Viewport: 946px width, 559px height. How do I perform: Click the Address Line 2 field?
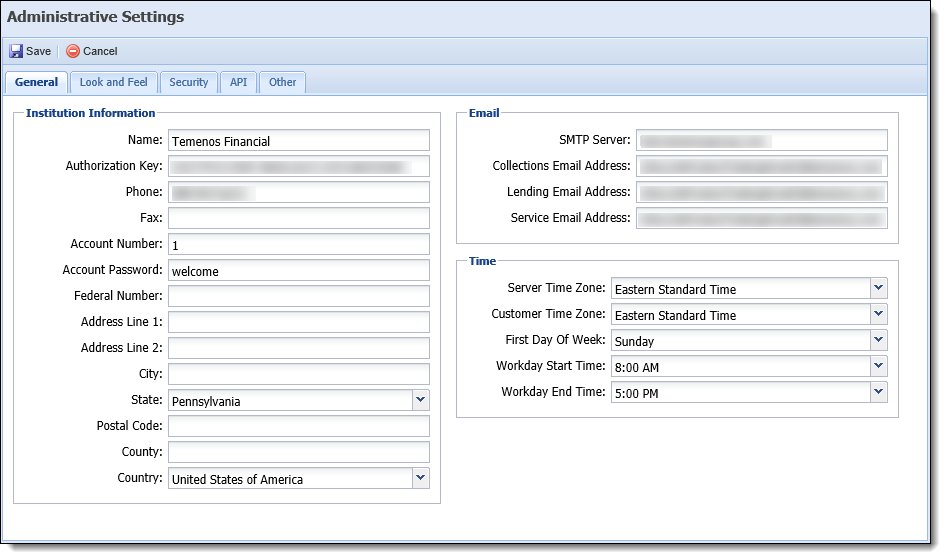(299, 348)
